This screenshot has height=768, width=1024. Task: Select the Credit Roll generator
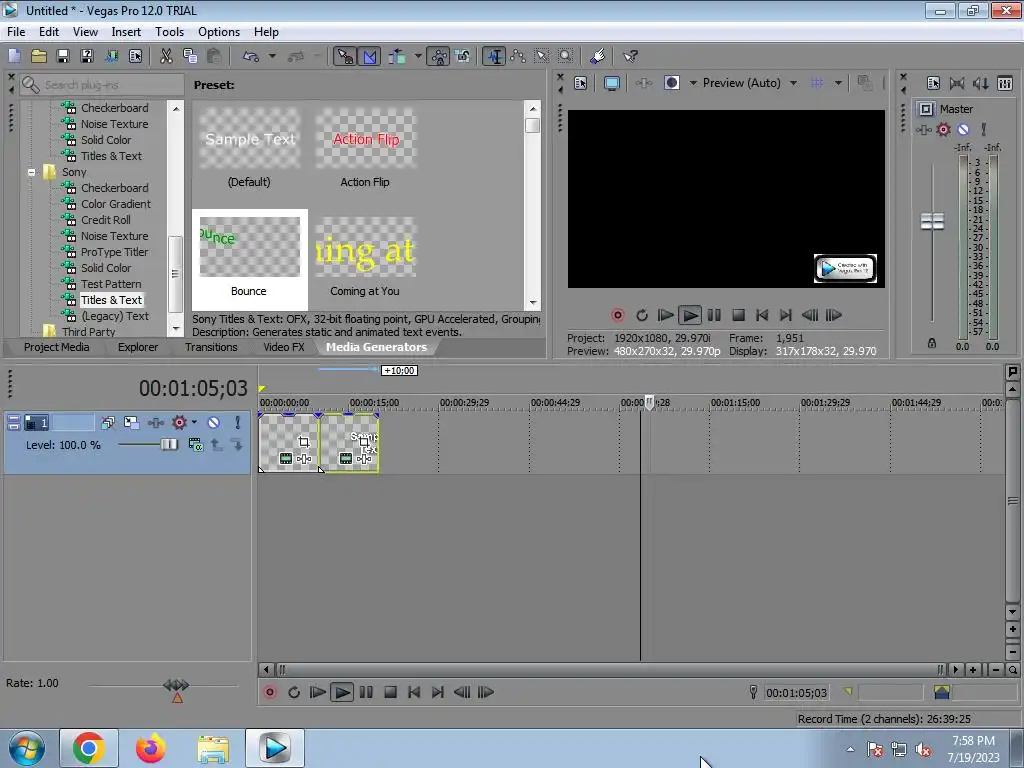coord(105,220)
